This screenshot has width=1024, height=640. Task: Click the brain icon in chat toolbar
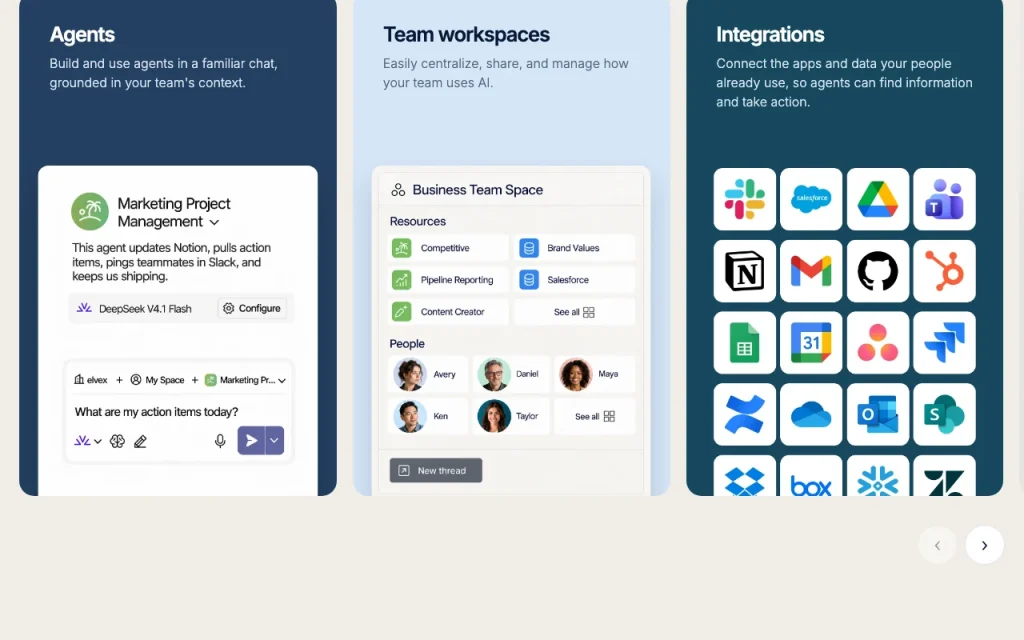pos(117,441)
